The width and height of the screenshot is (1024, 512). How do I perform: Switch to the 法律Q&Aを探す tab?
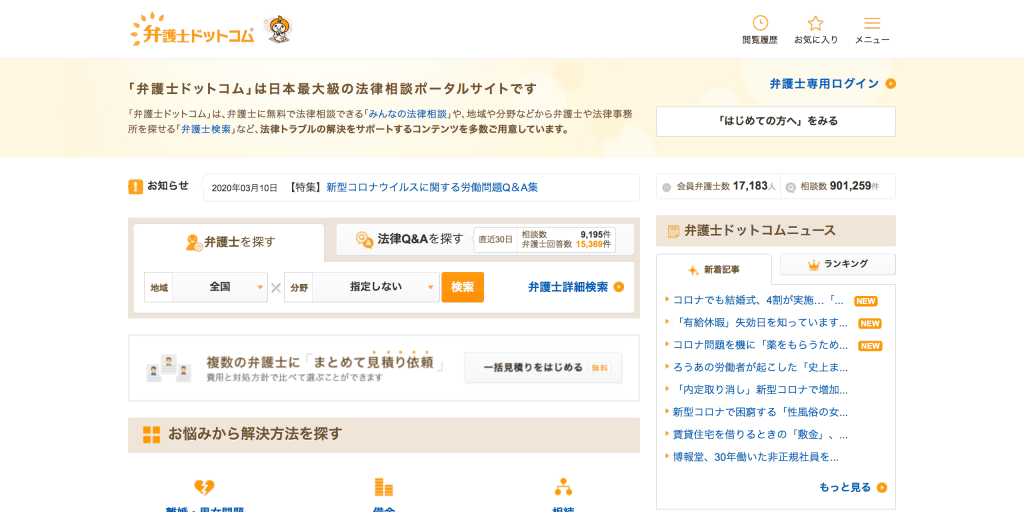485,240
